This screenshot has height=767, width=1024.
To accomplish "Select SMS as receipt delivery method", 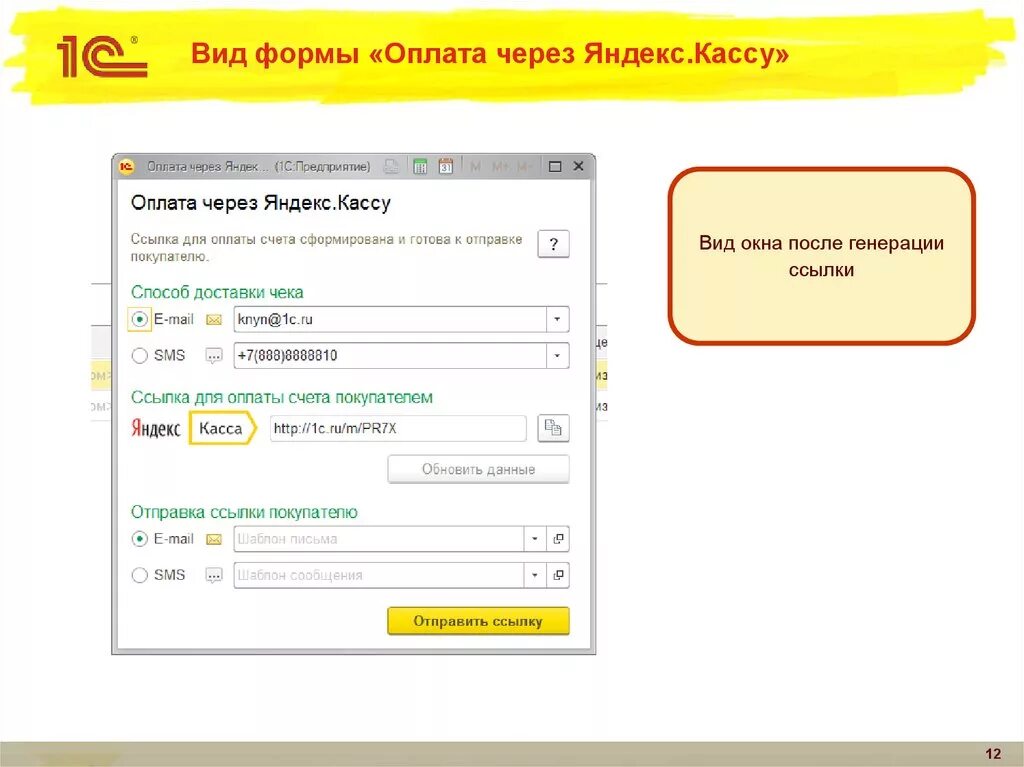I will (139, 356).
